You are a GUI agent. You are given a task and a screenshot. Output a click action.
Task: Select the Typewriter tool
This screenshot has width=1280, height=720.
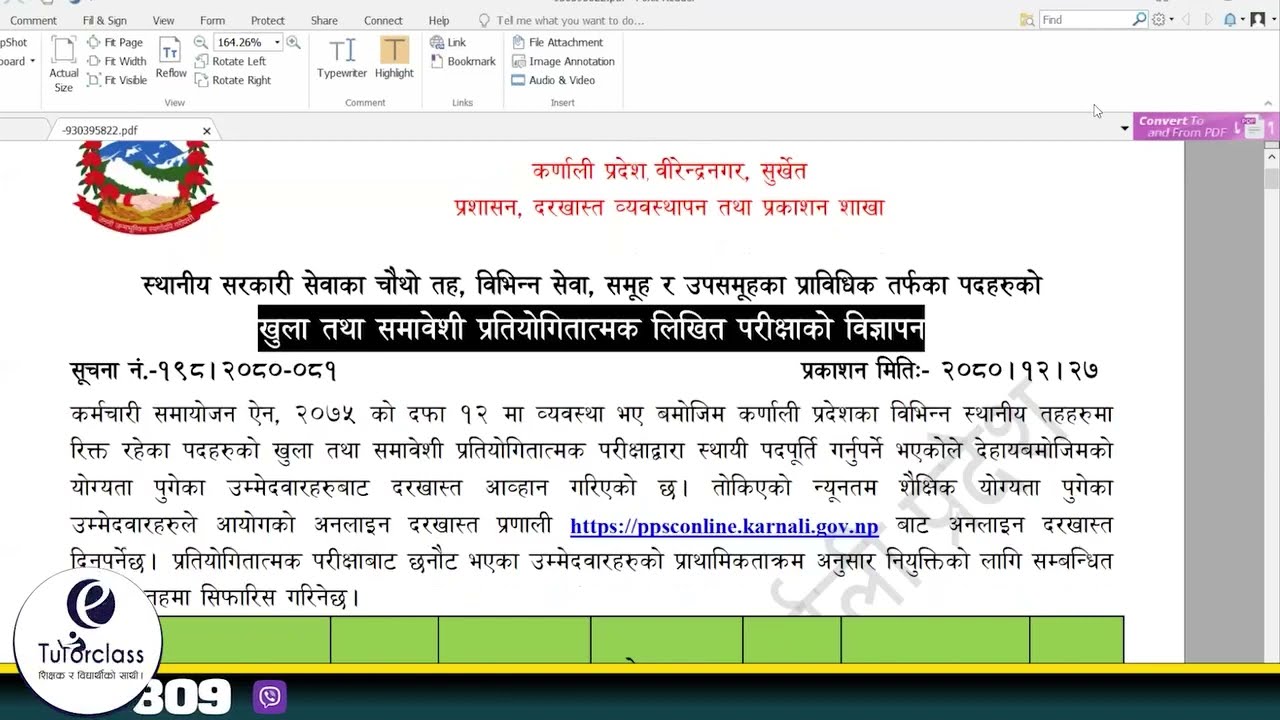(x=342, y=58)
